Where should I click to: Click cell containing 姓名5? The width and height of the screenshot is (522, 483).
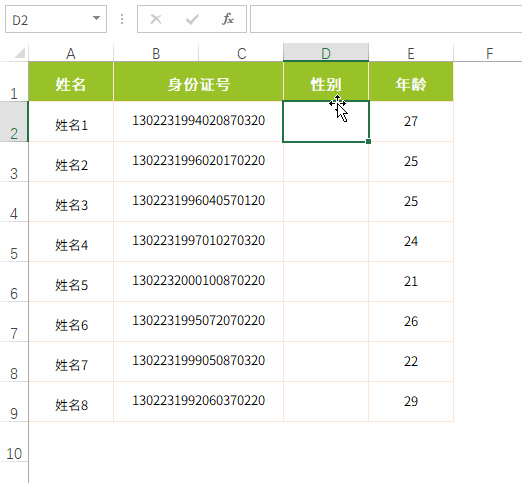[71, 282]
